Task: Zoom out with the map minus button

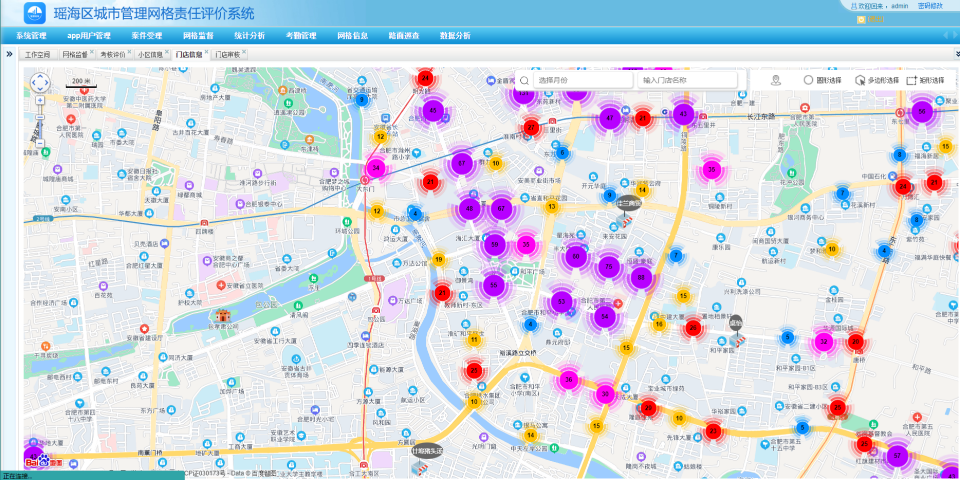Action: coord(40,143)
